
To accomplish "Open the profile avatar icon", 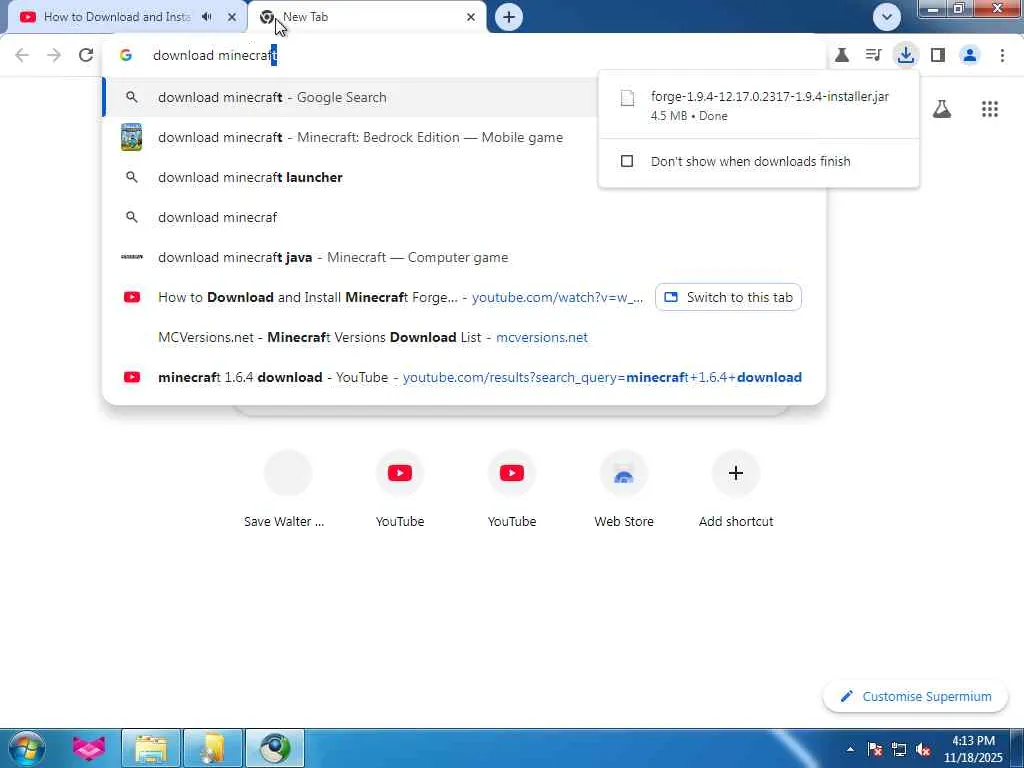I will click(x=970, y=55).
